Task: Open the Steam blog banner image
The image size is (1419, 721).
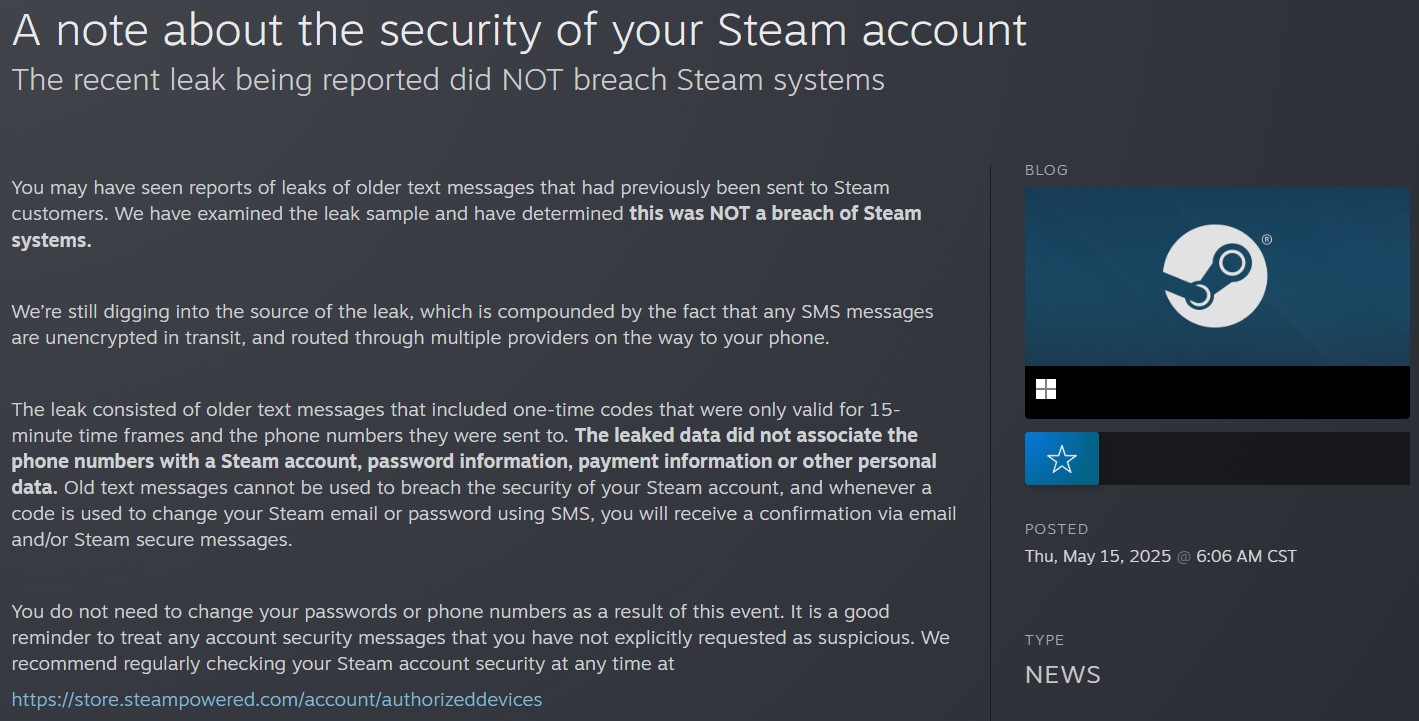Action: 1217,276
